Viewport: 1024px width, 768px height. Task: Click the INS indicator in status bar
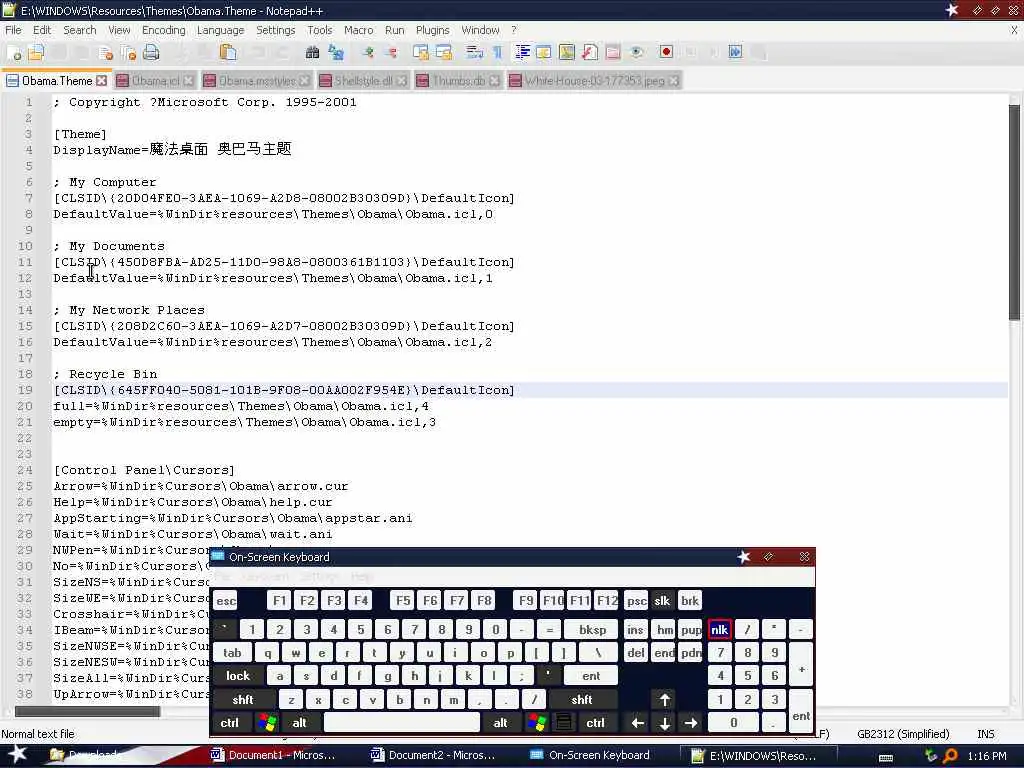[x=985, y=733]
